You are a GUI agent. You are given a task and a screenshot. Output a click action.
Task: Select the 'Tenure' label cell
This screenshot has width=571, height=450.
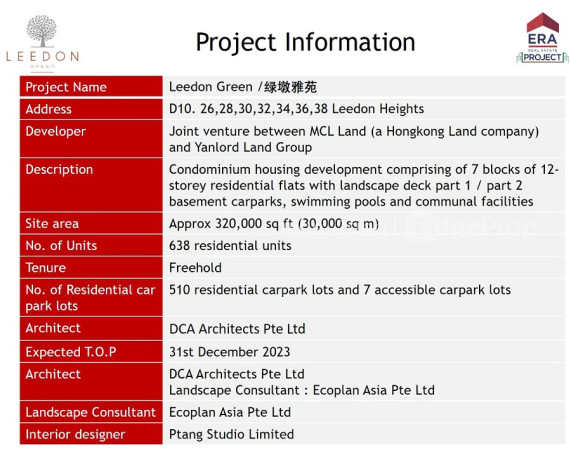click(91, 268)
